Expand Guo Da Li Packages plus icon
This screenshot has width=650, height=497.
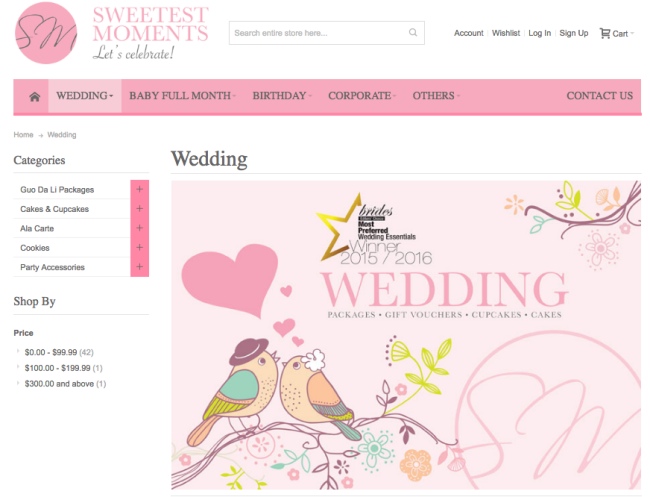click(x=139, y=189)
